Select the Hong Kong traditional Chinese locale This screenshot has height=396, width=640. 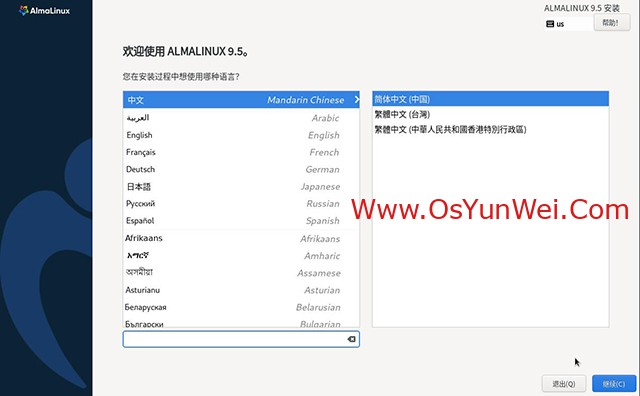[x=490, y=129]
